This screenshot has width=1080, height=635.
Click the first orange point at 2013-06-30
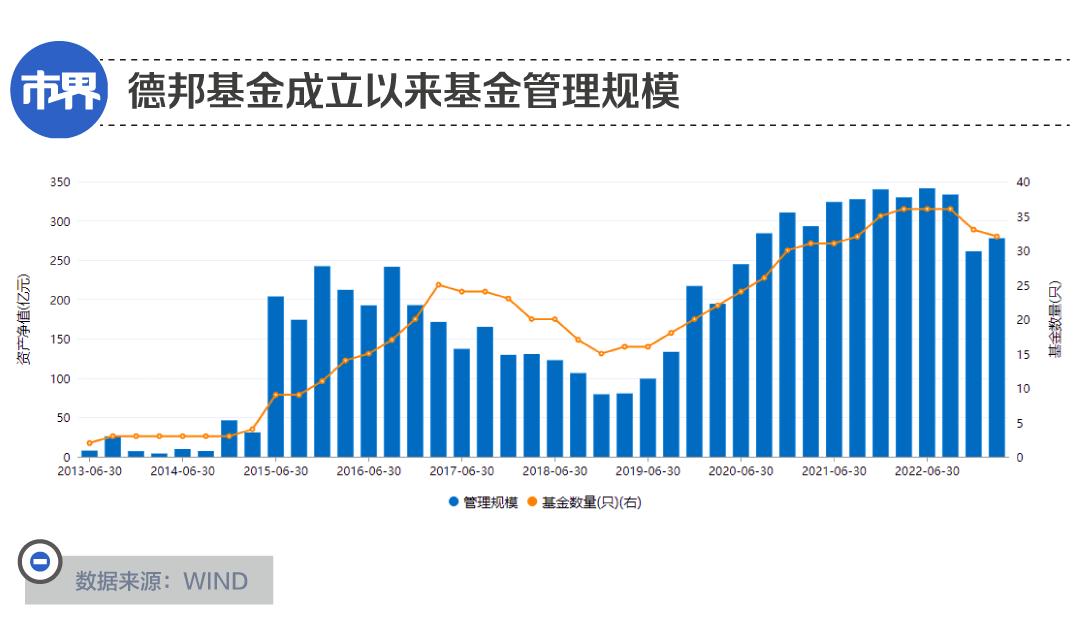[89, 441]
